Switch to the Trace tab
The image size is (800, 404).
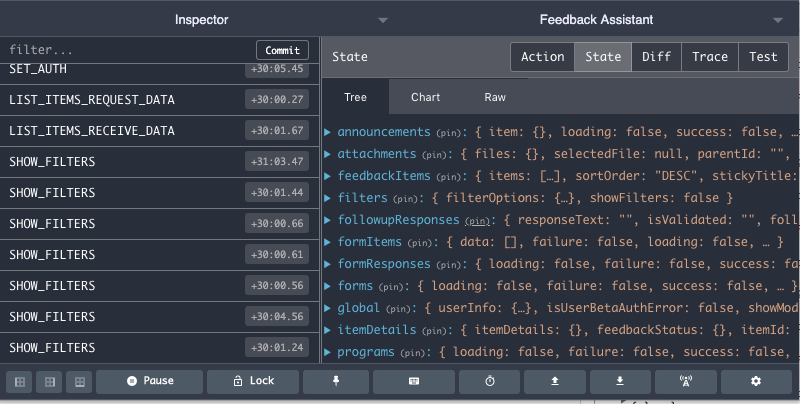(710, 57)
